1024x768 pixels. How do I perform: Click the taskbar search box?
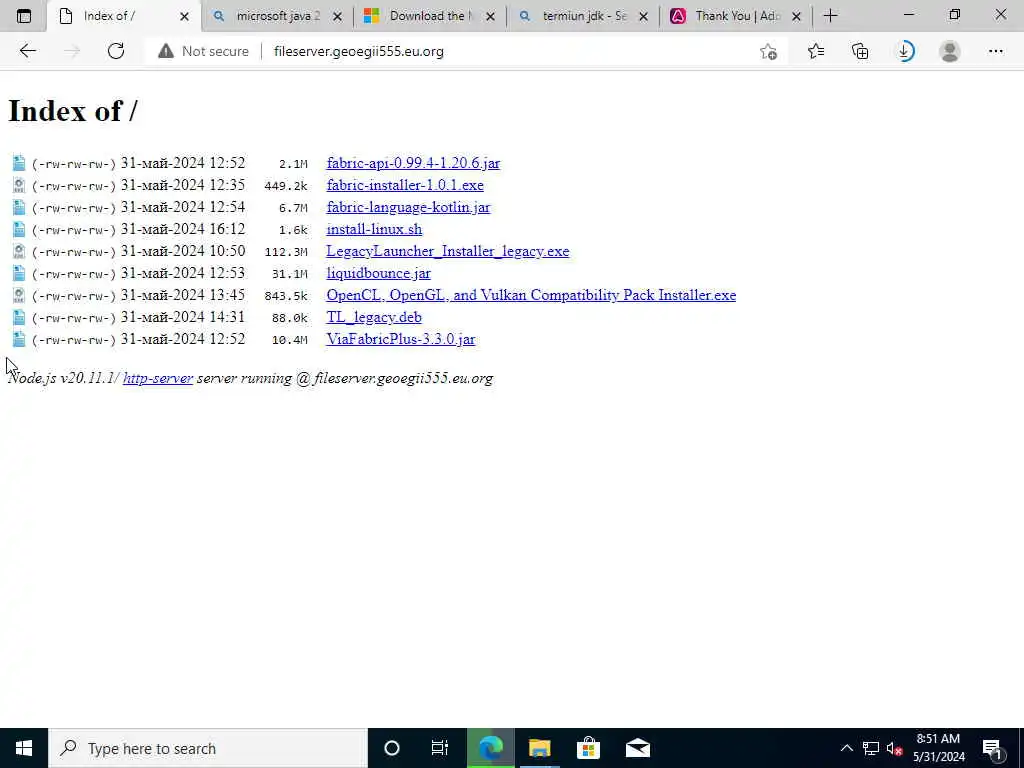point(208,748)
